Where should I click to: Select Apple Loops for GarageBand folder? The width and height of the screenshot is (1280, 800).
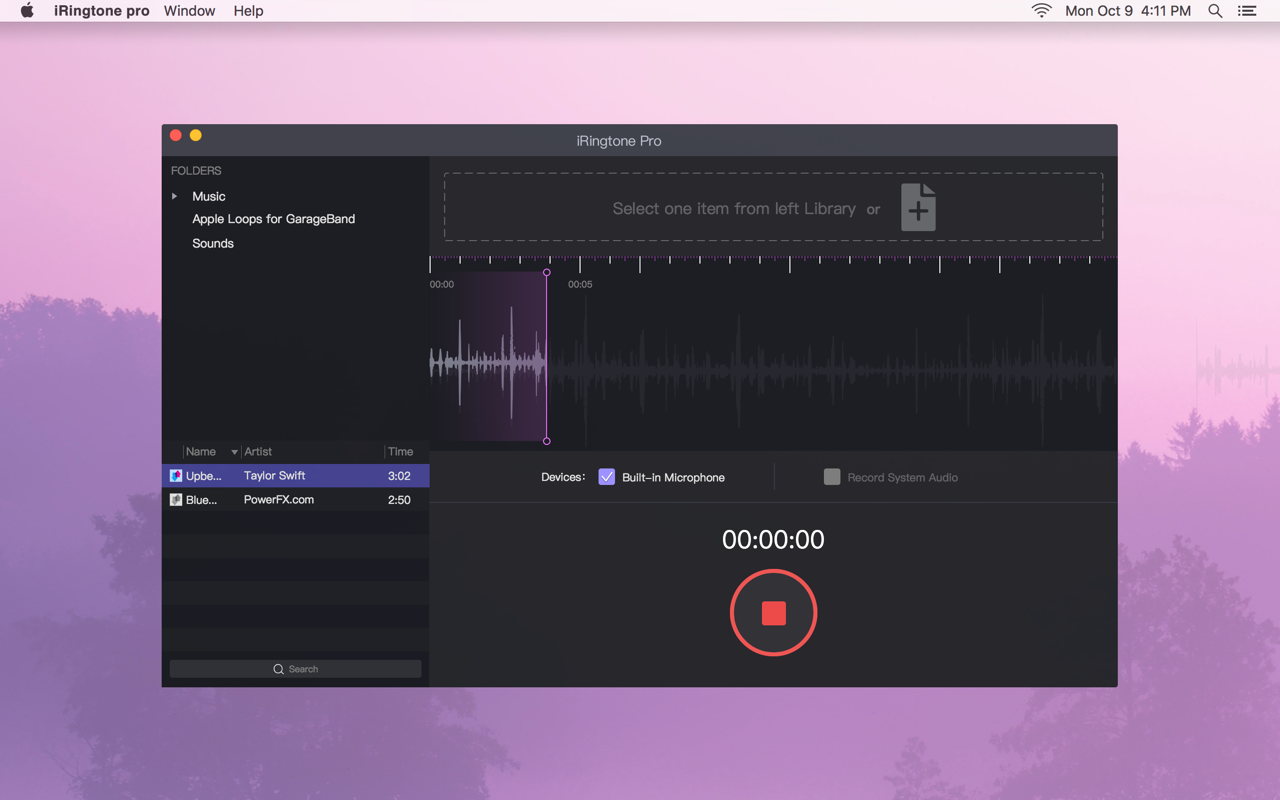pyautogui.click(x=273, y=219)
